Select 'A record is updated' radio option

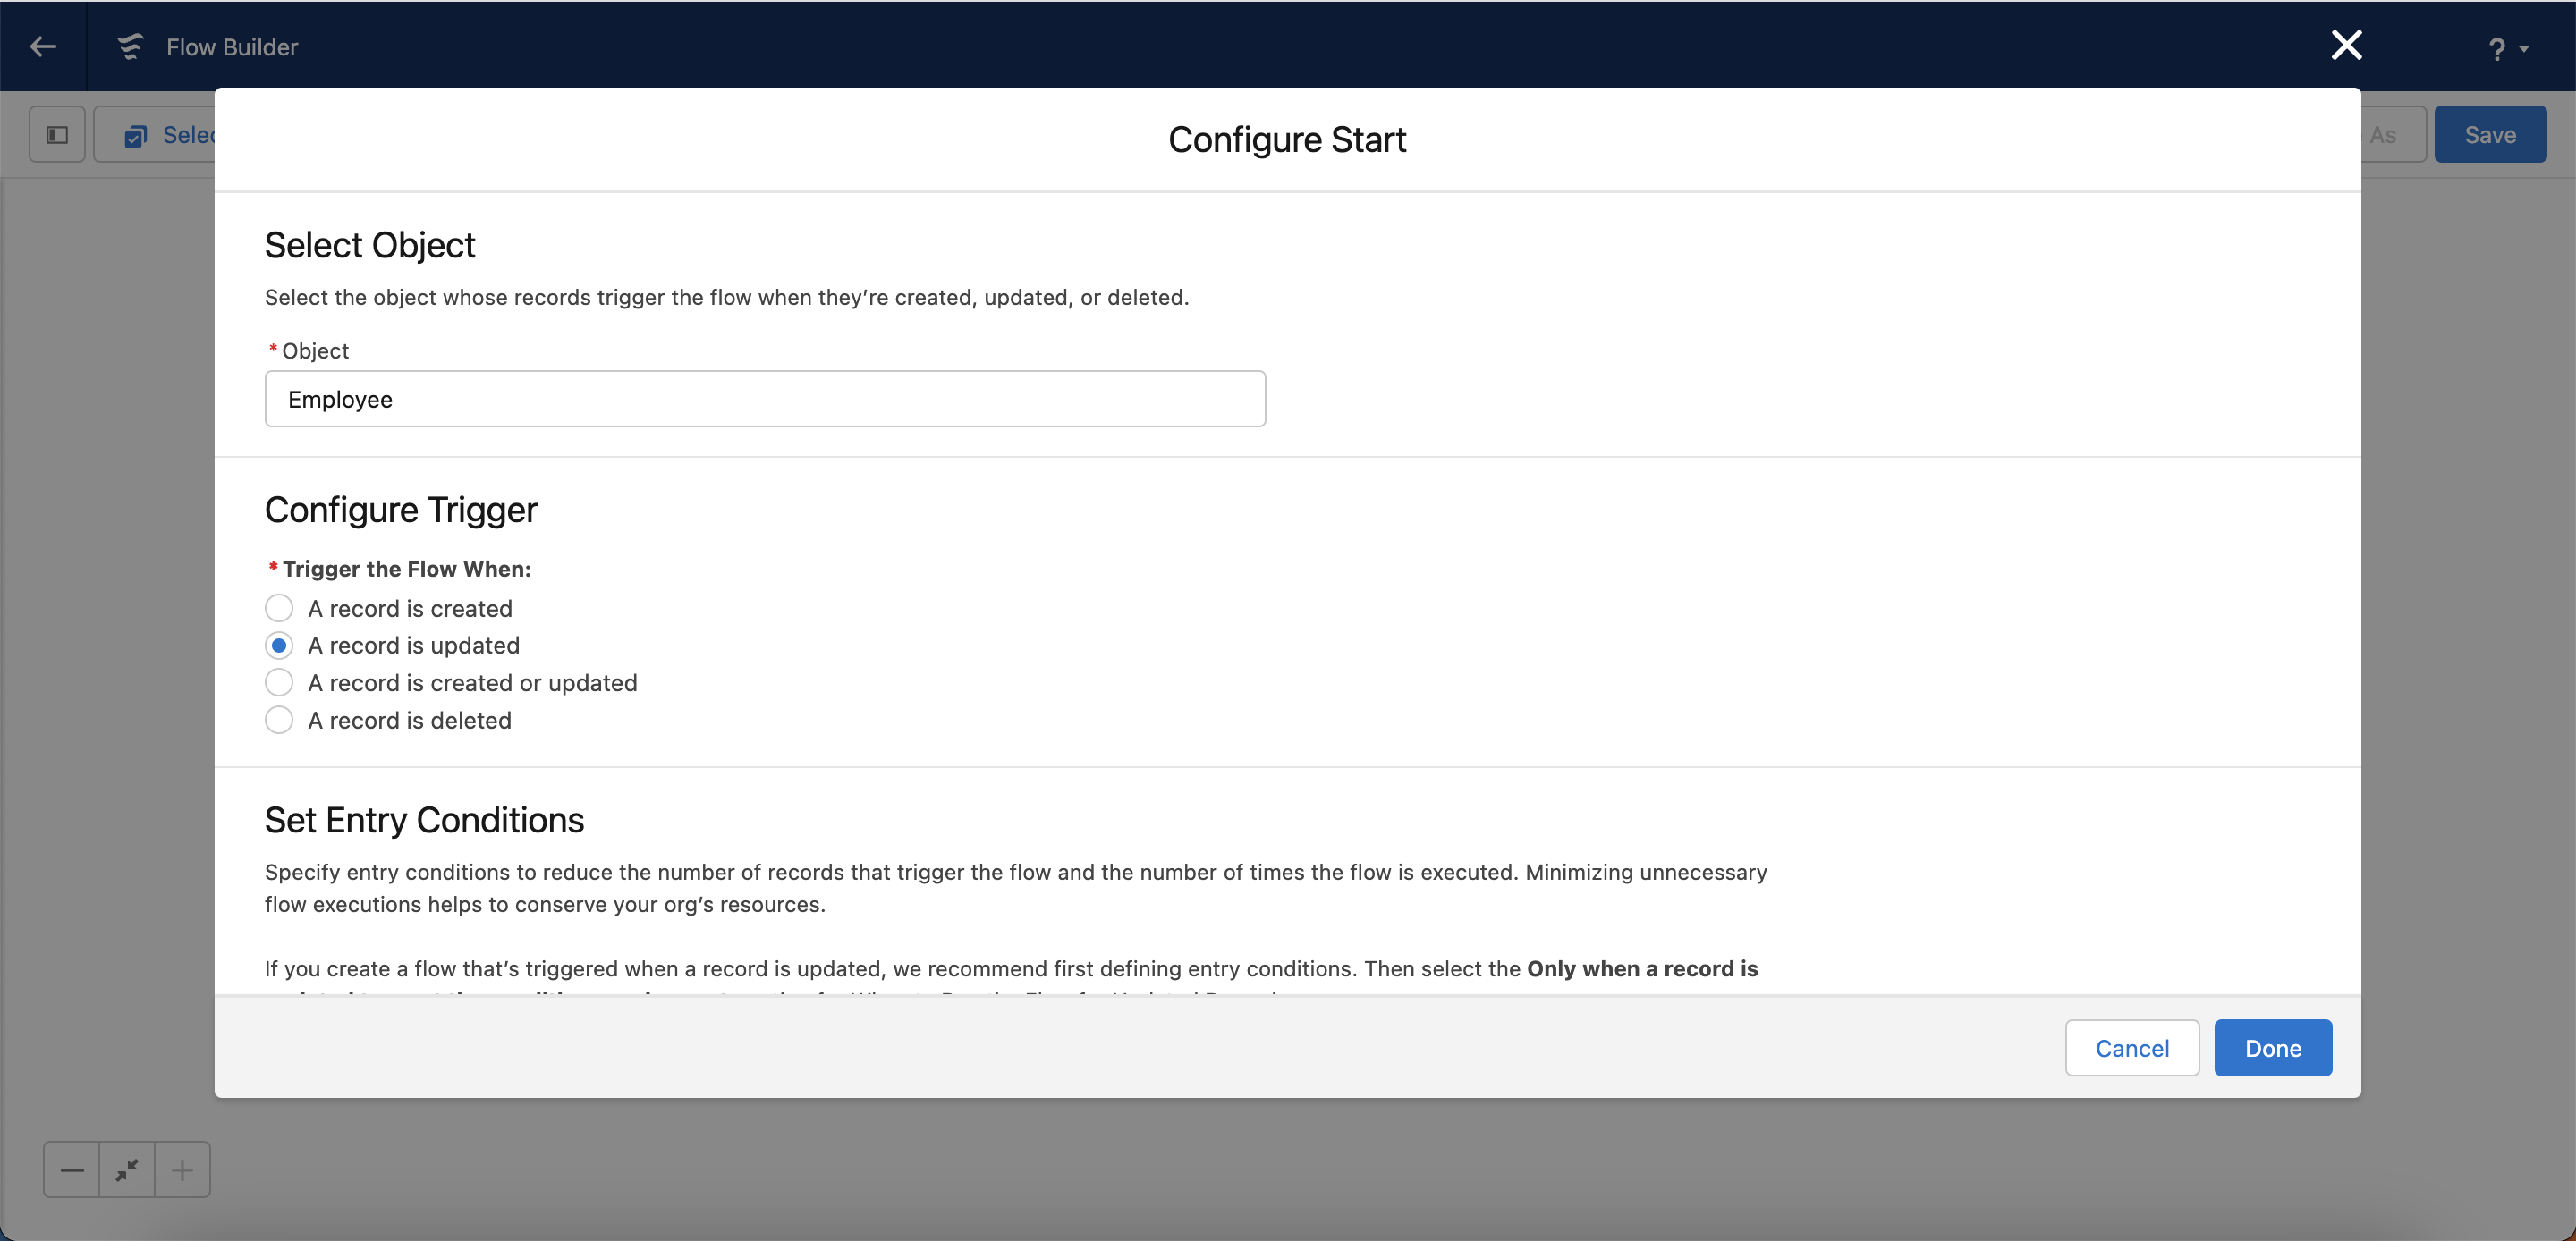point(279,645)
